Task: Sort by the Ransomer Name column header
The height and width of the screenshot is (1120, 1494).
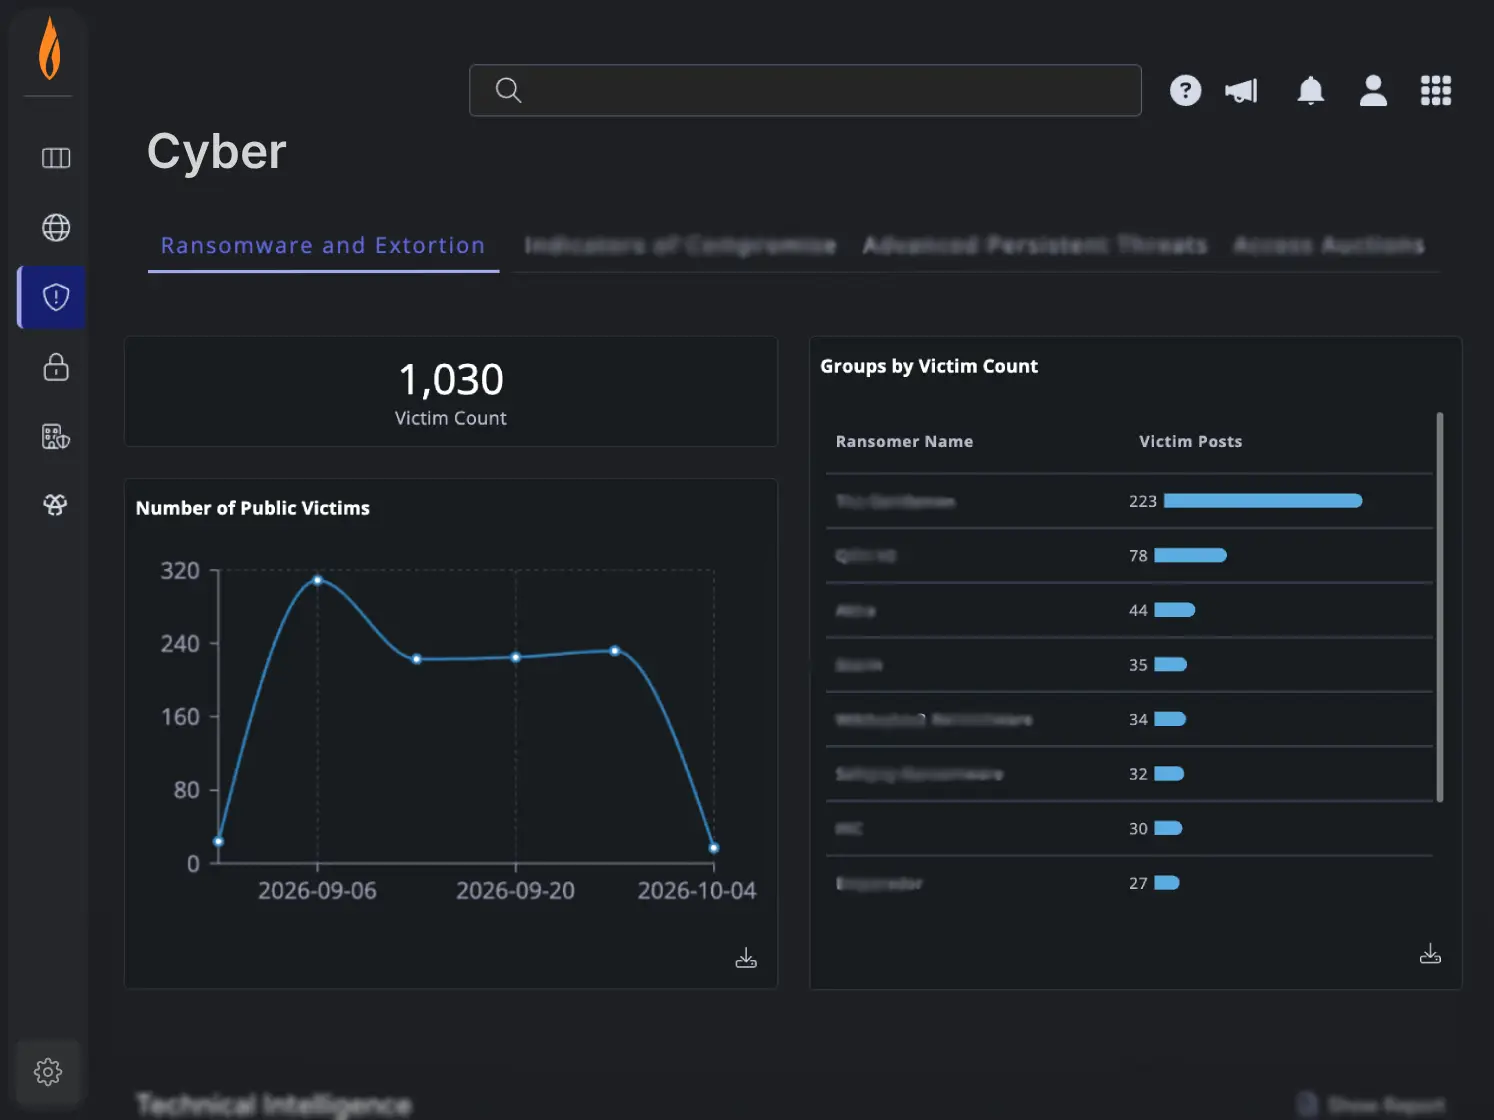Action: click(x=904, y=442)
